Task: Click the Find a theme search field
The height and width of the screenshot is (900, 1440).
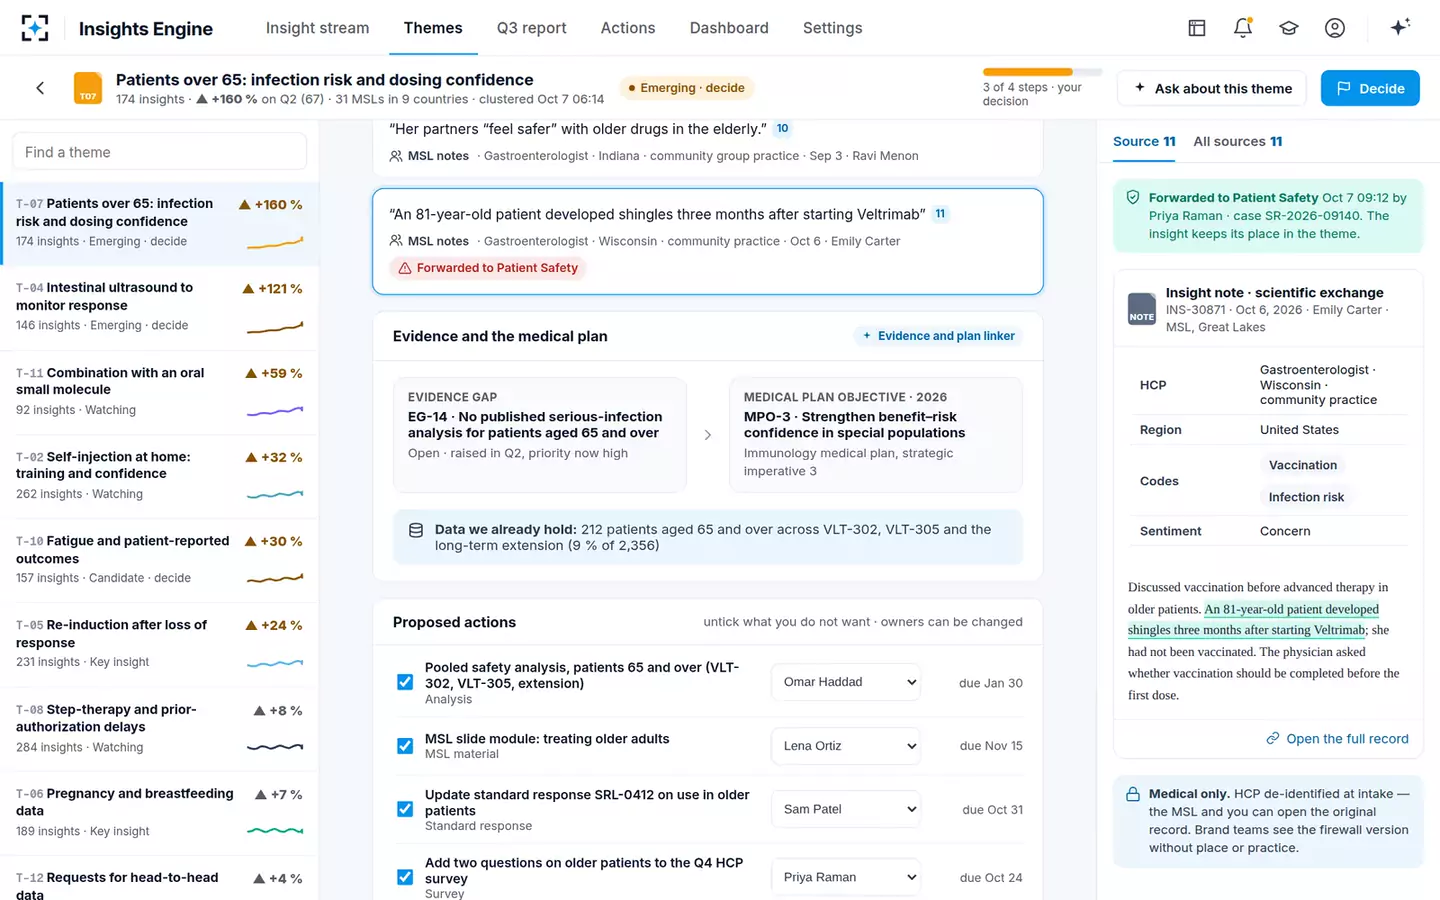Action: click(159, 152)
